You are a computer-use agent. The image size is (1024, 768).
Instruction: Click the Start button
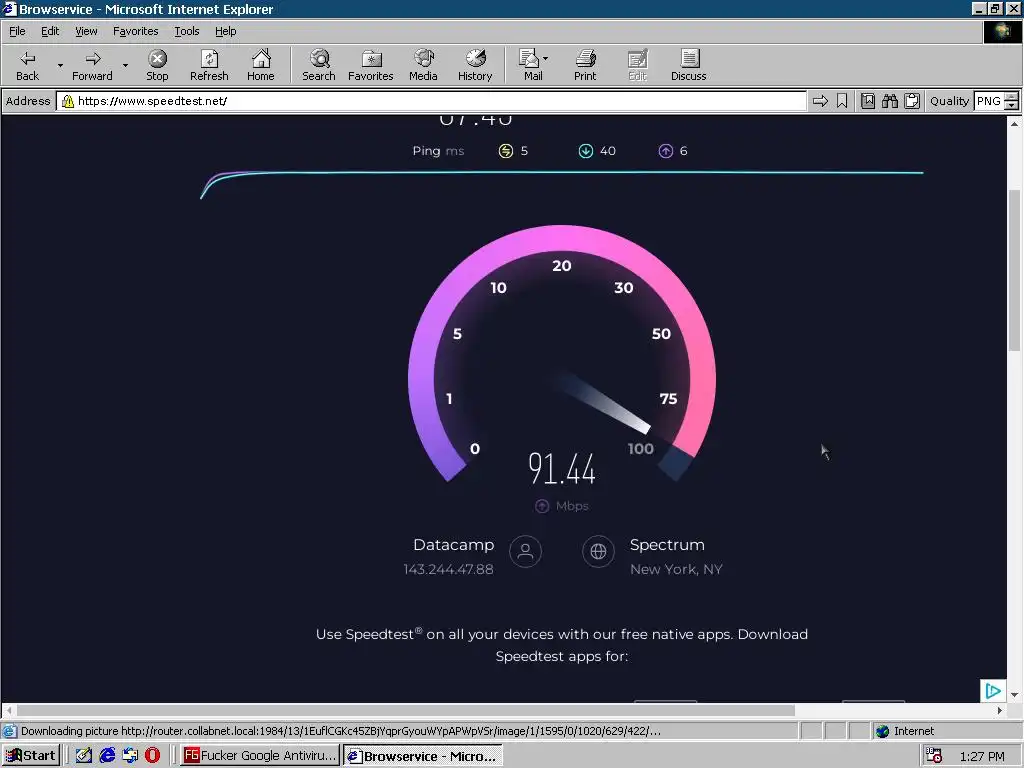[x=30, y=756]
